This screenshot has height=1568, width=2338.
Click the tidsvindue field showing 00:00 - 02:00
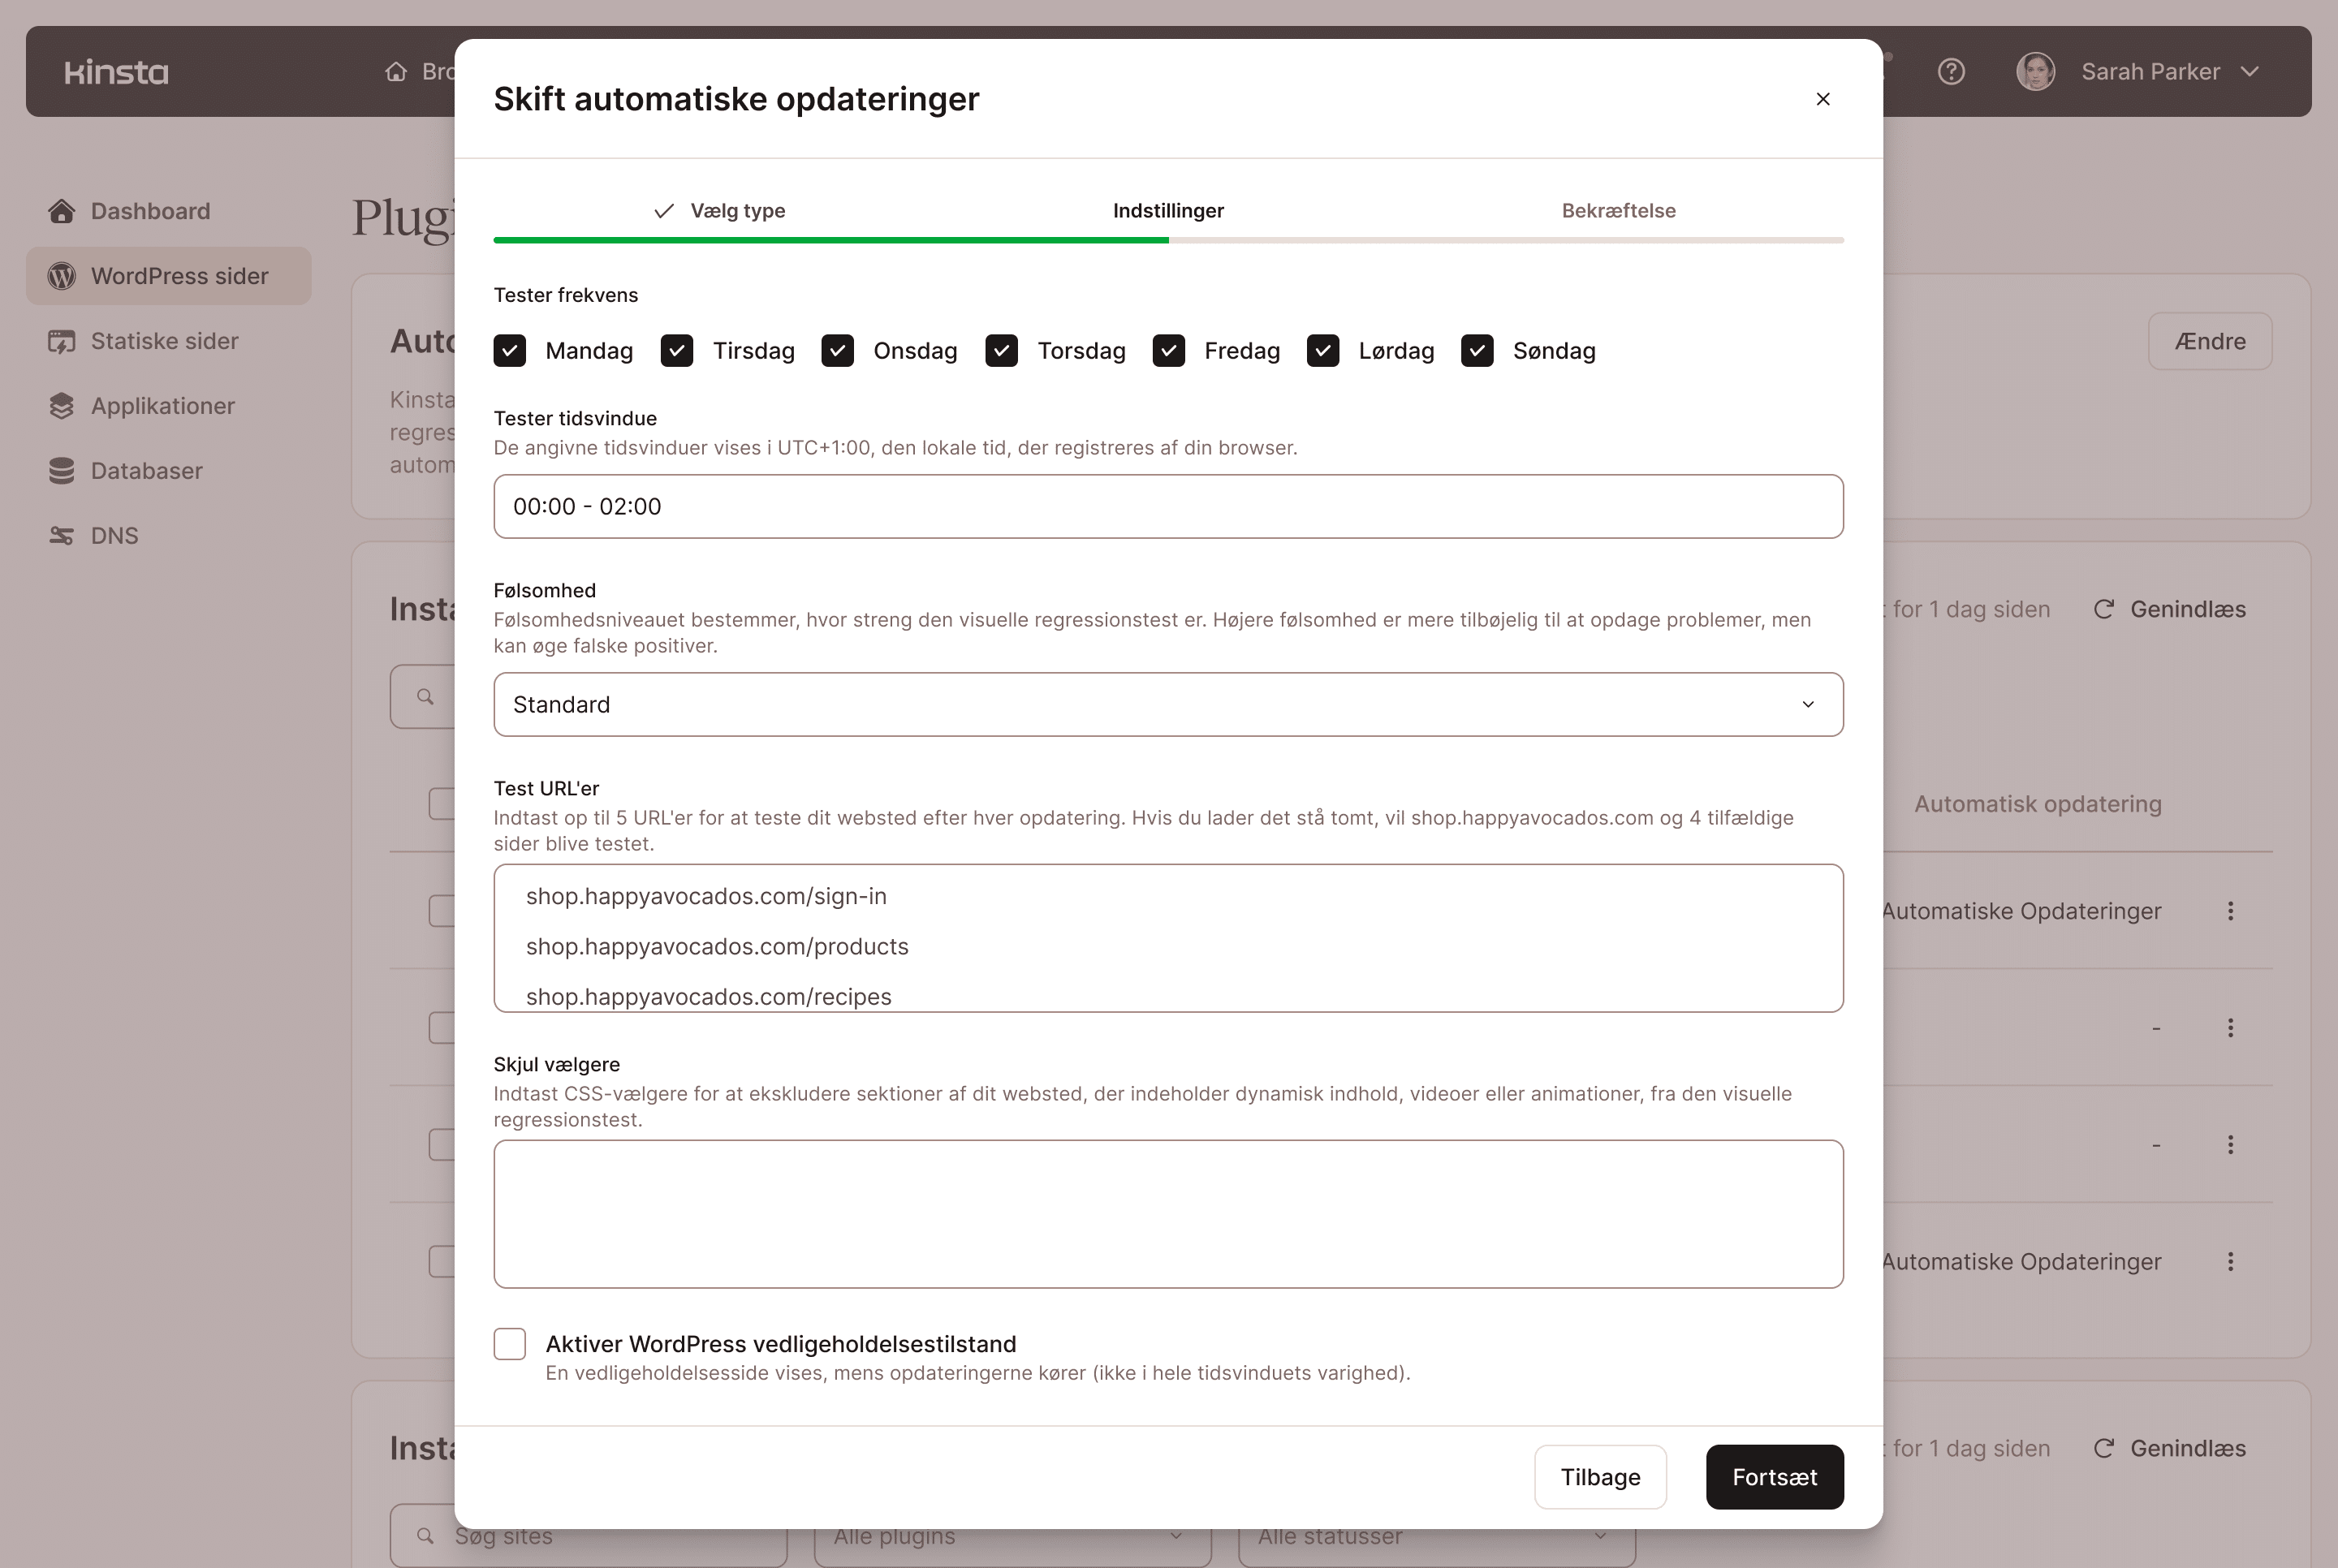(x=1168, y=506)
